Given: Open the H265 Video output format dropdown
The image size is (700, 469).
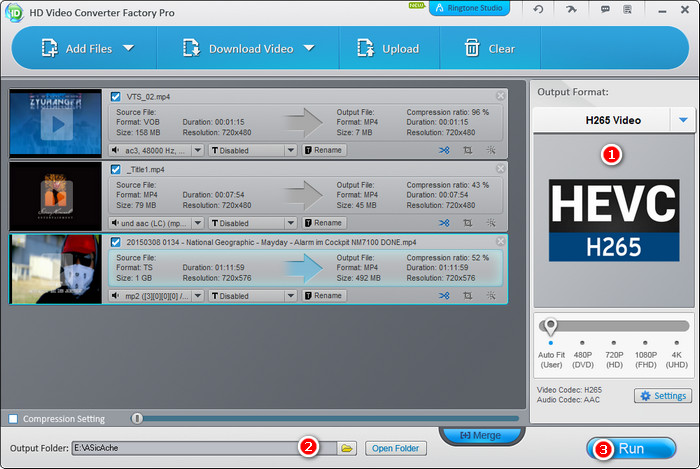Looking at the screenshot, I should [683, 120].
